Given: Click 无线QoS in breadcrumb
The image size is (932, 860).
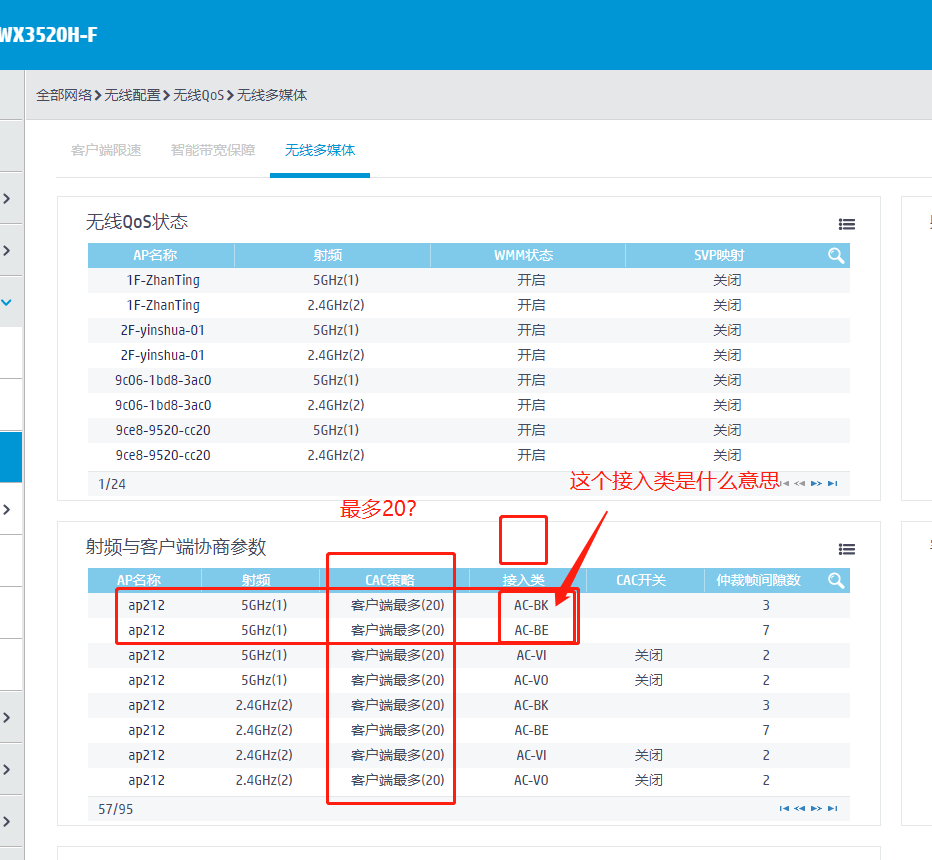Looking at the screenshot, I should [x=199, y=95].
